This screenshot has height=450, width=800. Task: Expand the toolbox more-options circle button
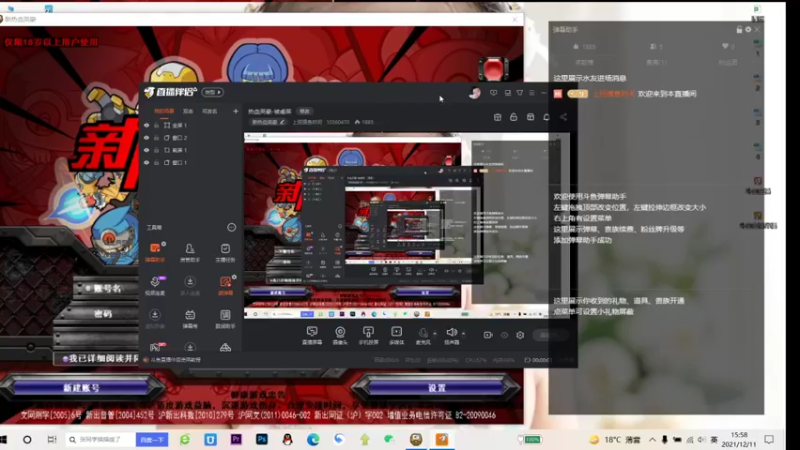pyautogui.click(x=232, y=227)
